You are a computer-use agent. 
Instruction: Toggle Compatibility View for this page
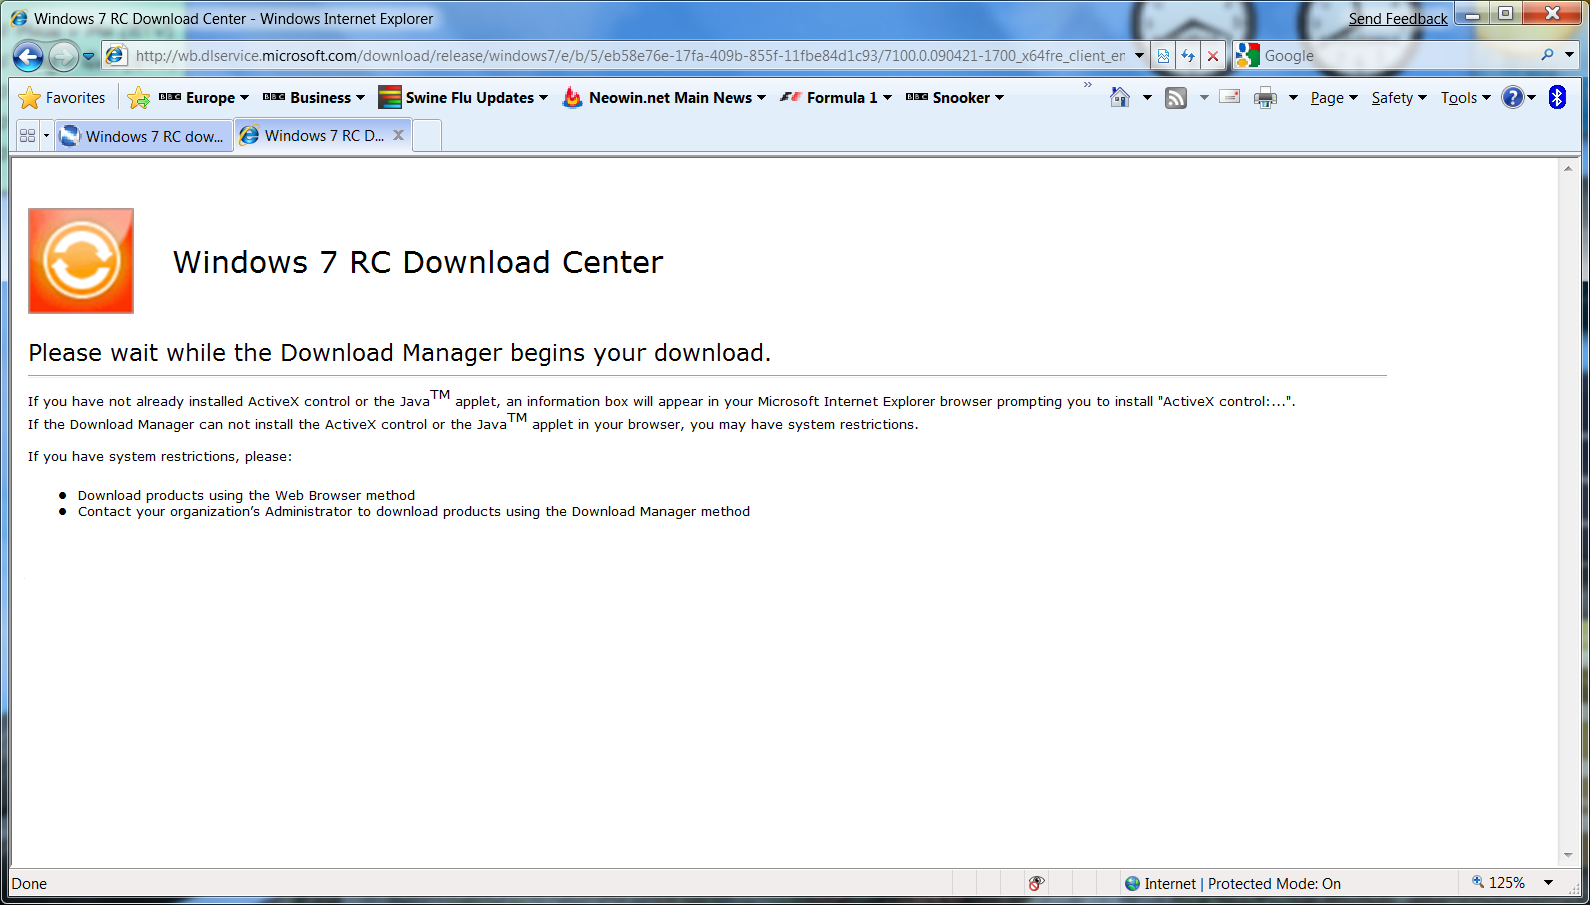coord(1163,56)
